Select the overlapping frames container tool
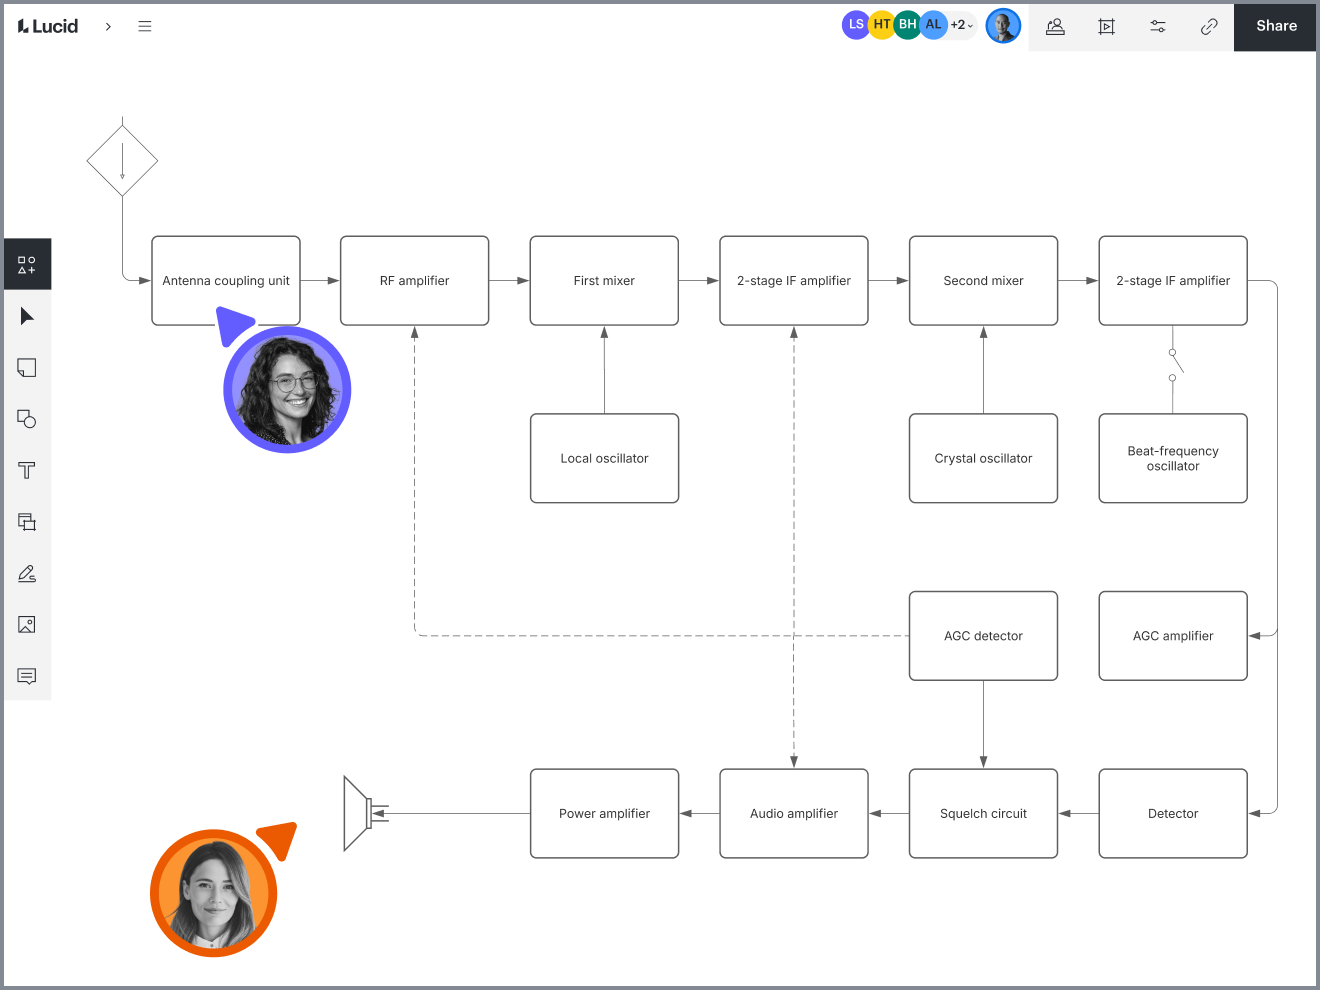 [x=27, y=522]
